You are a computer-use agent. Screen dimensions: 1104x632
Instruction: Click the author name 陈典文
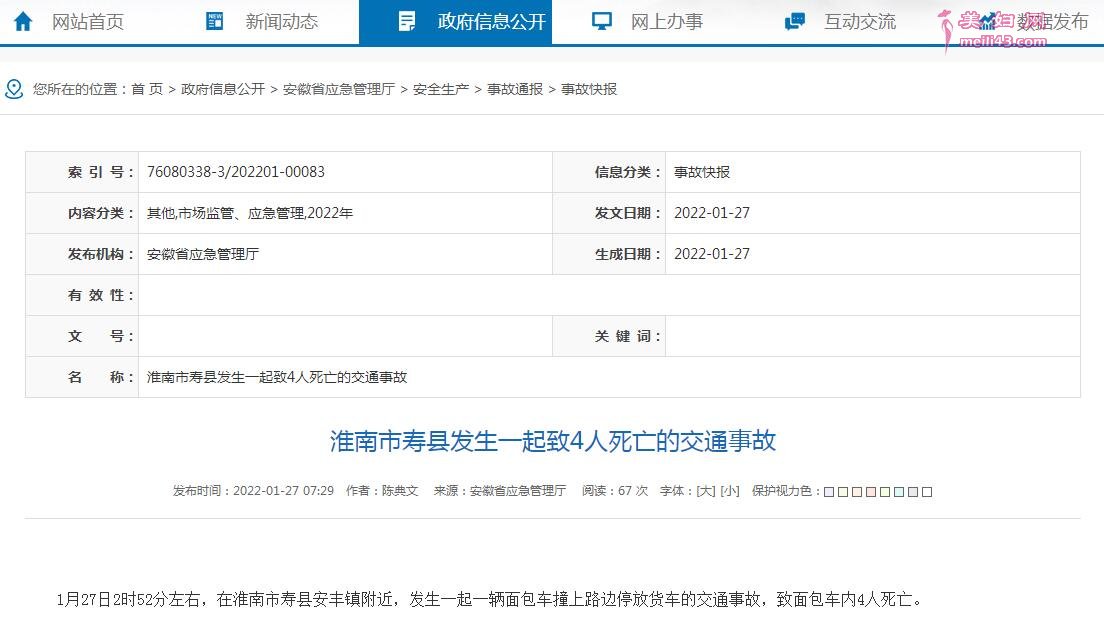pos(400,491)
